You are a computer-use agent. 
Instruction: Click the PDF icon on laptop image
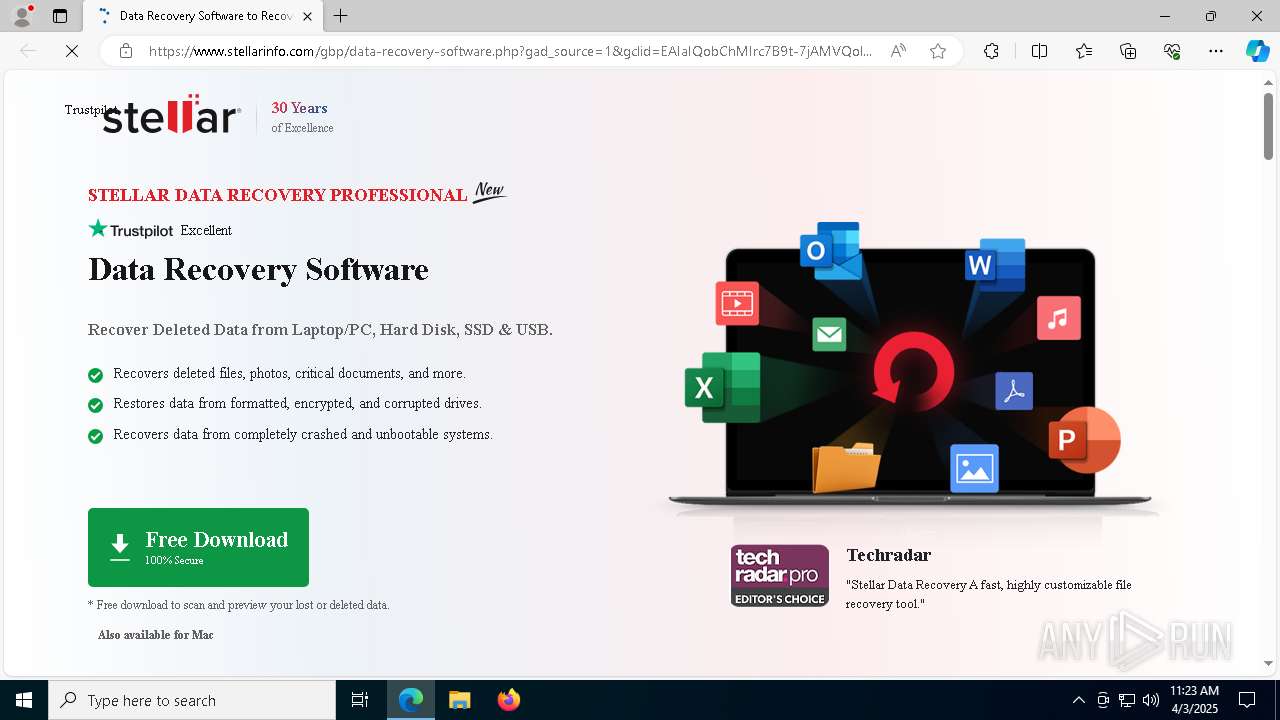[1014, 391]
